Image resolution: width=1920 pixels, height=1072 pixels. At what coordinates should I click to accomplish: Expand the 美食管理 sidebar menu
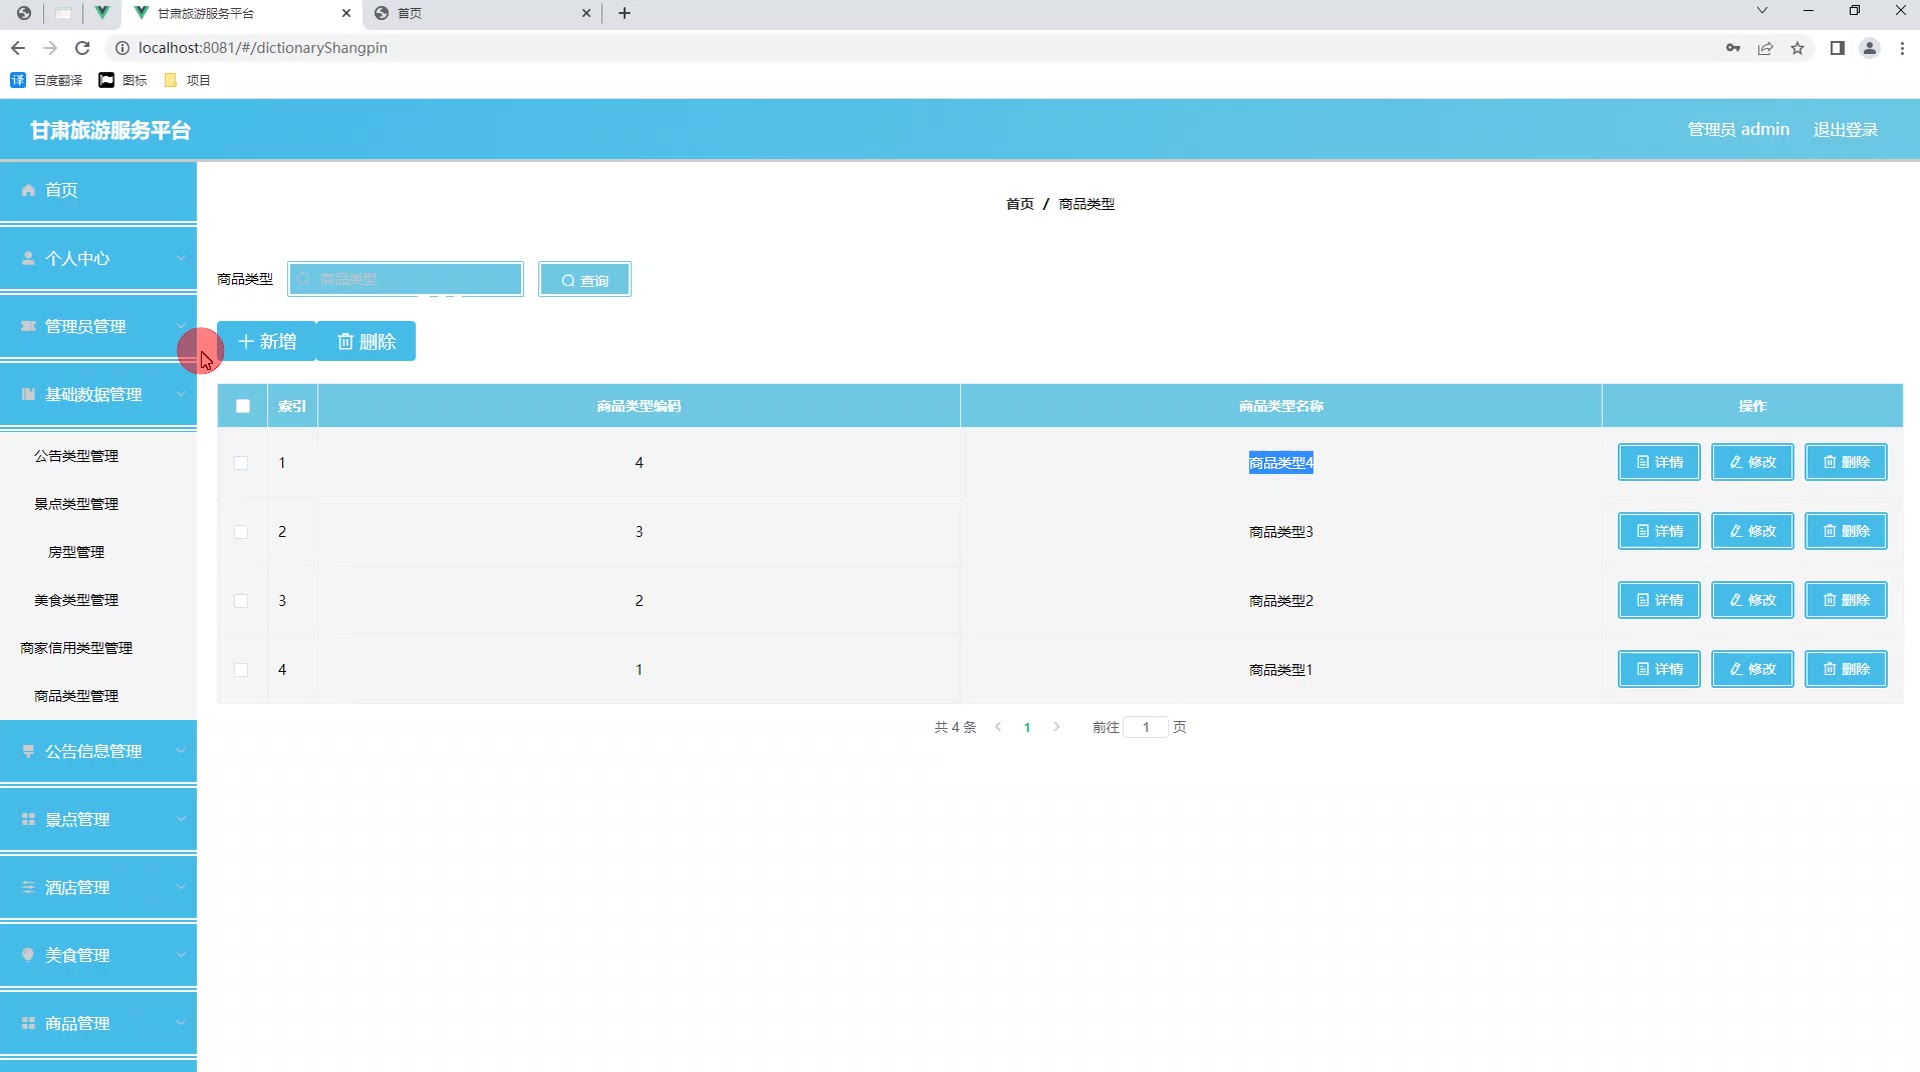point(98,955)
